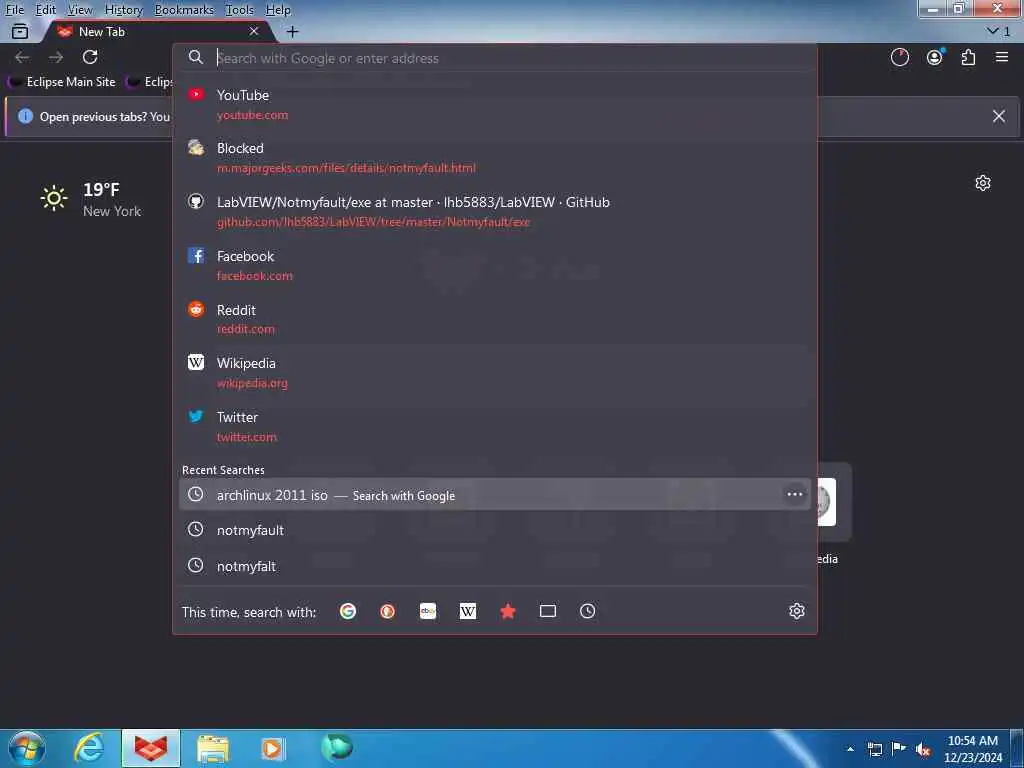The width and height of the screenshot is (1024, 768).
Task: Open the File menu
Action: click(14, 10)
